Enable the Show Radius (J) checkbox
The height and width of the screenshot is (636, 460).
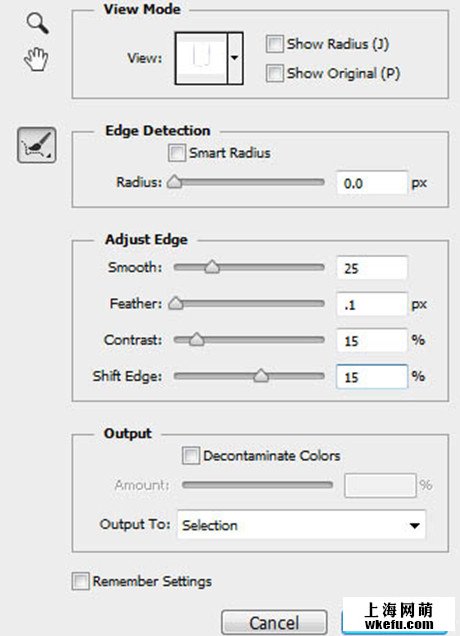click(274, 44)
